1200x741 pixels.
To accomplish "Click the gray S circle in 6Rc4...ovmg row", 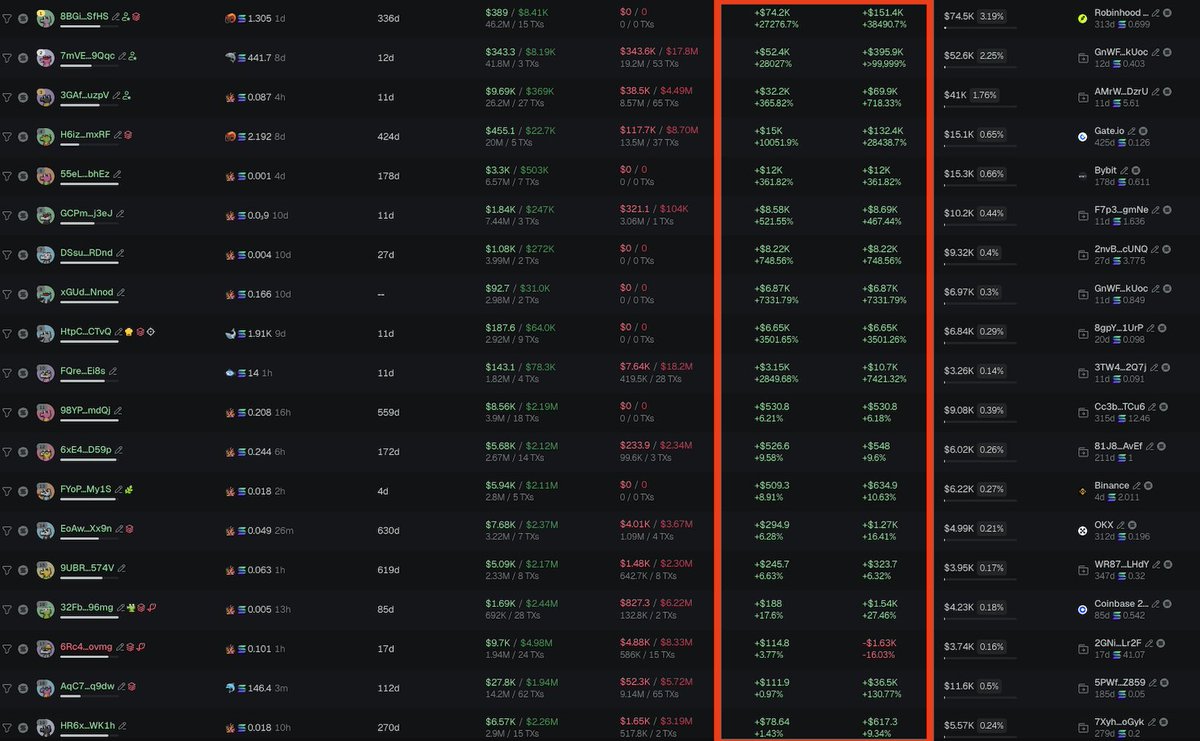I will click(x=23, y=648).
